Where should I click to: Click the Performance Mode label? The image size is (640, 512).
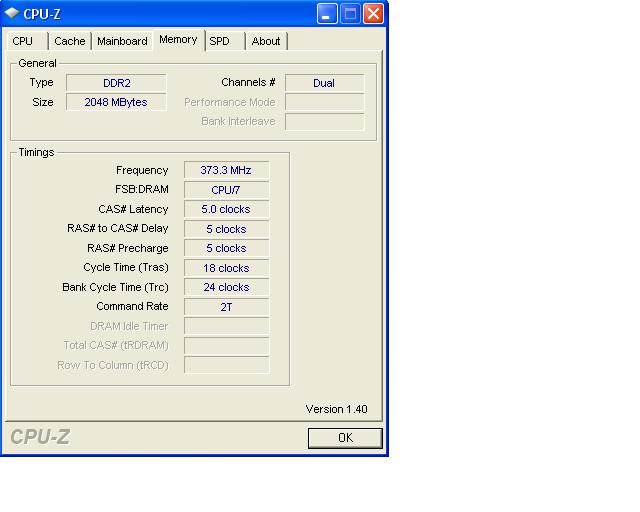[x=230, y=102]
